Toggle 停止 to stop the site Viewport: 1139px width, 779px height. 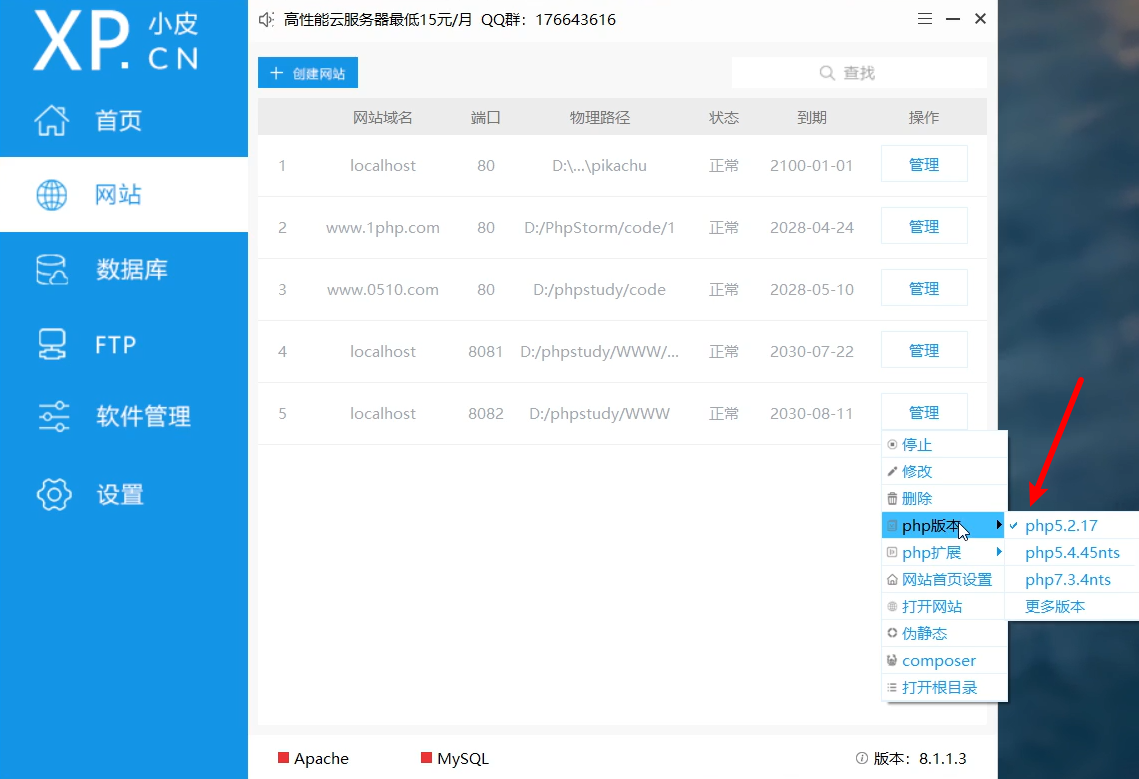pyautogui.click(x=919, y=444)
